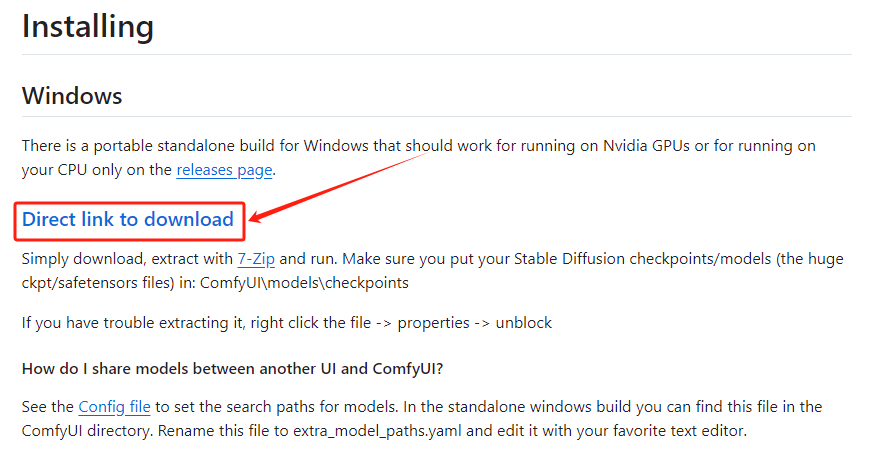Click the ComfyUI\models\checkpoints path text
The width and height of the screenshot is (870, 456).
304,283
